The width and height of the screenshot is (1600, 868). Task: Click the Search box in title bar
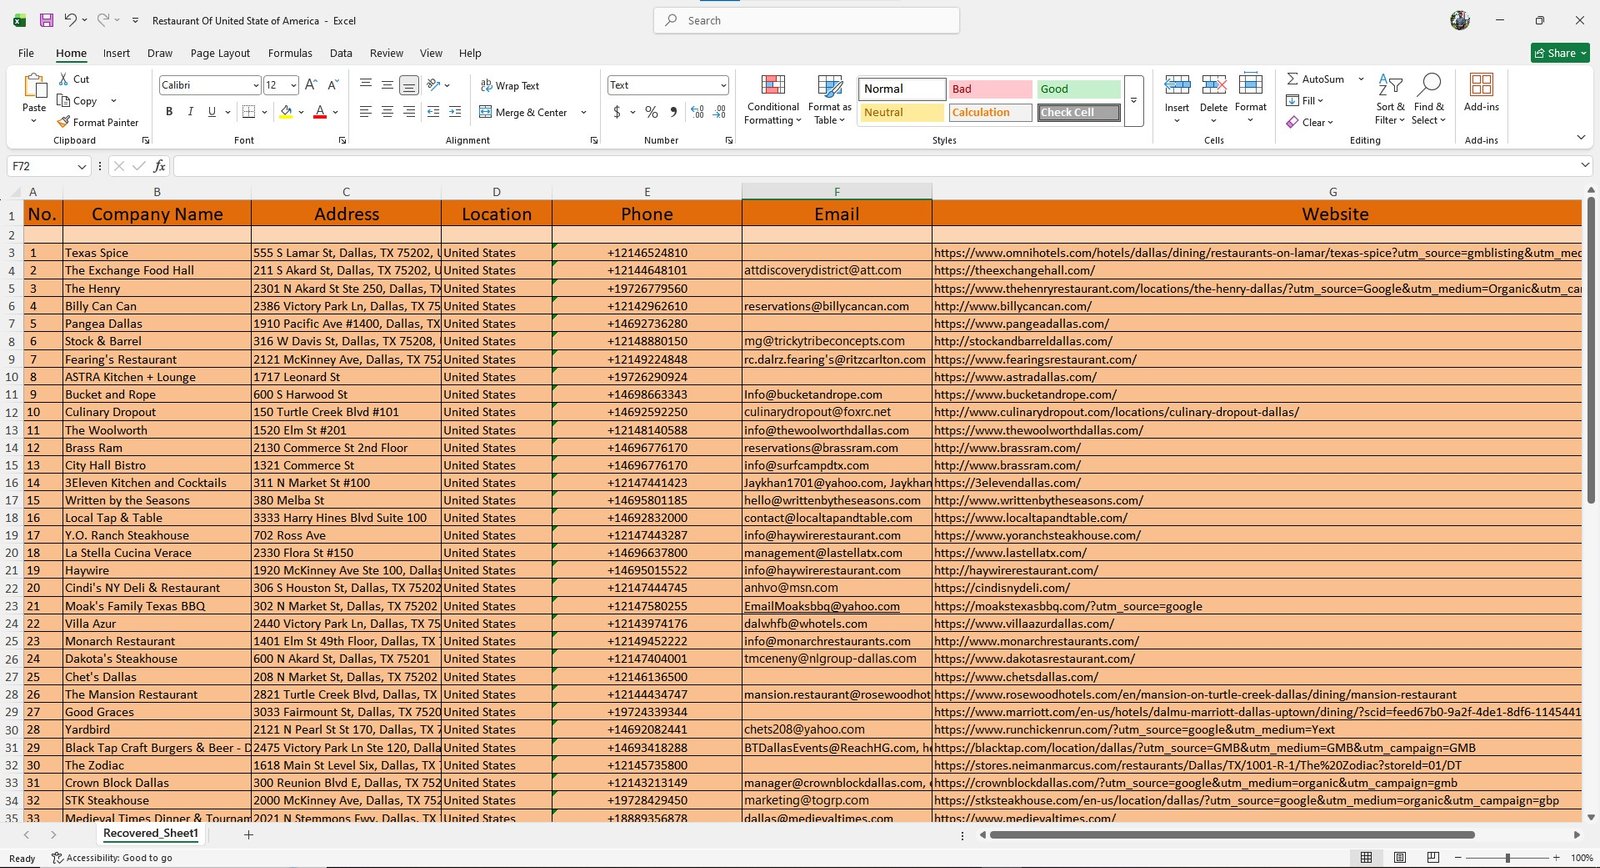(806, 20)
